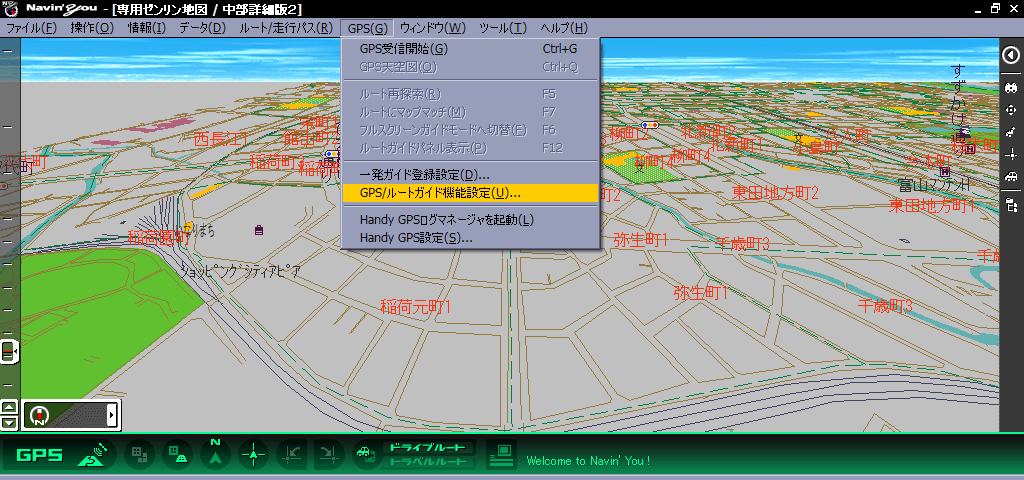Viewport: 1024px width, 480px height.
Task: Open the ファイル(F) menu
Action: 31,28
